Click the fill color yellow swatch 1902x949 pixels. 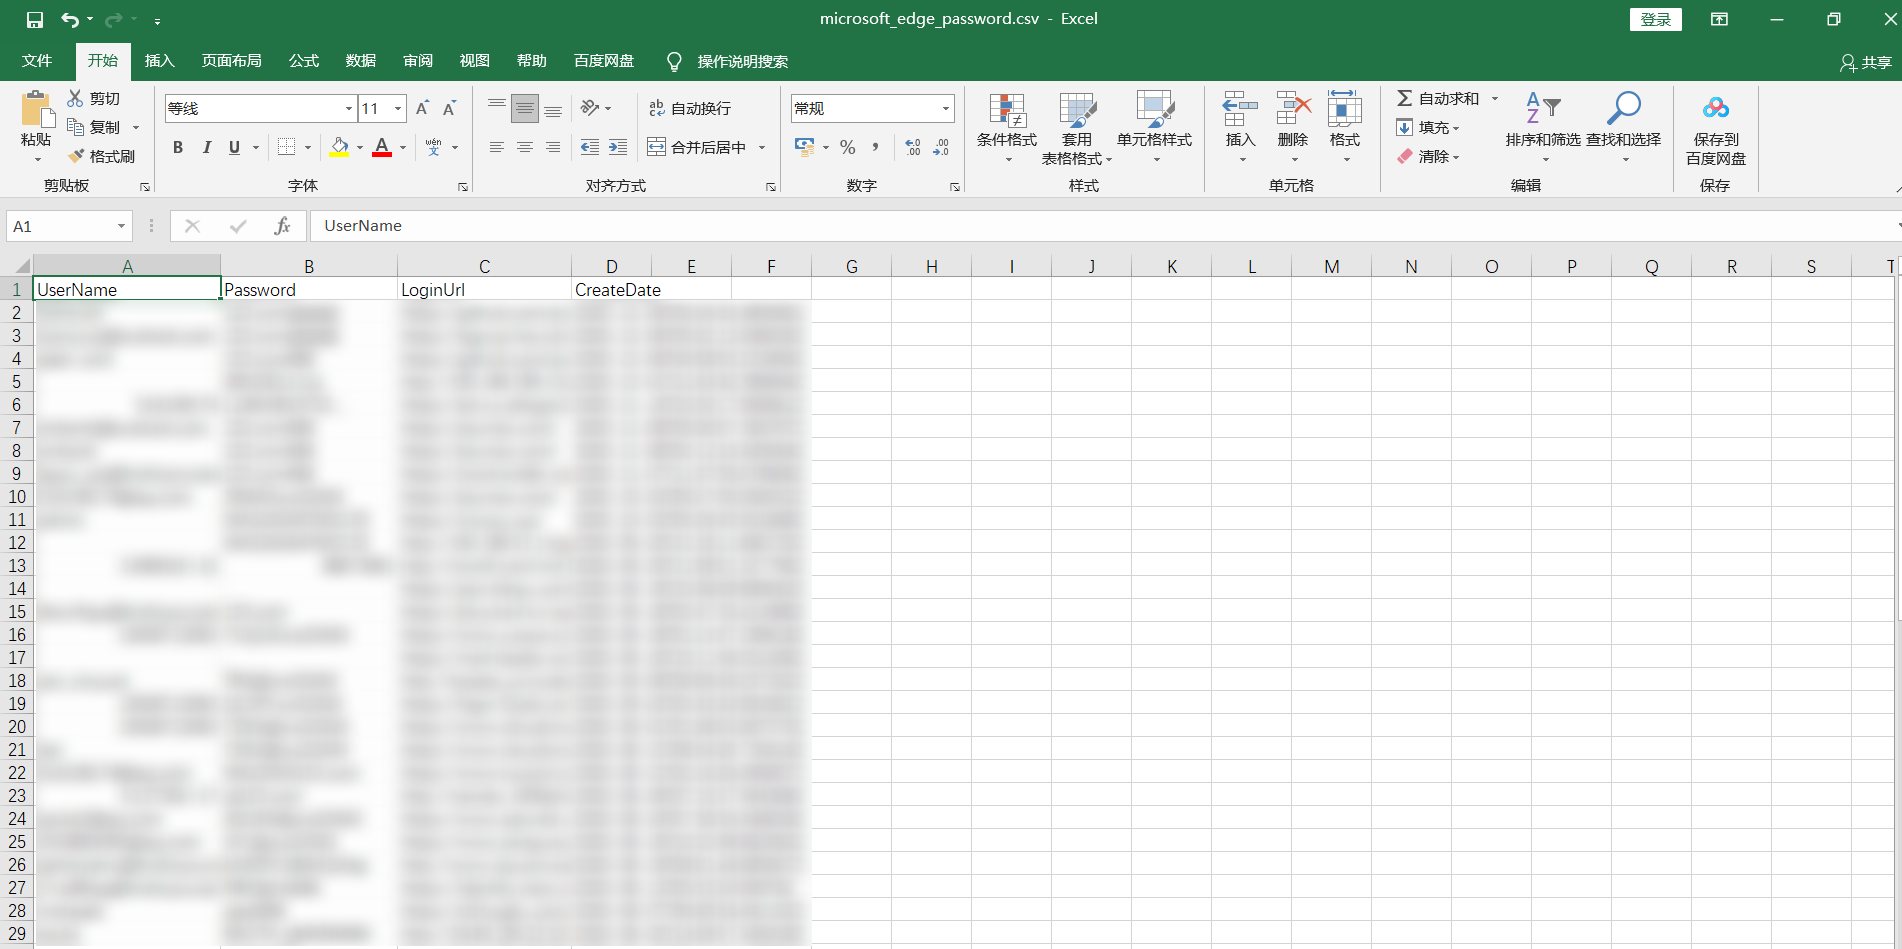point(340,147)
